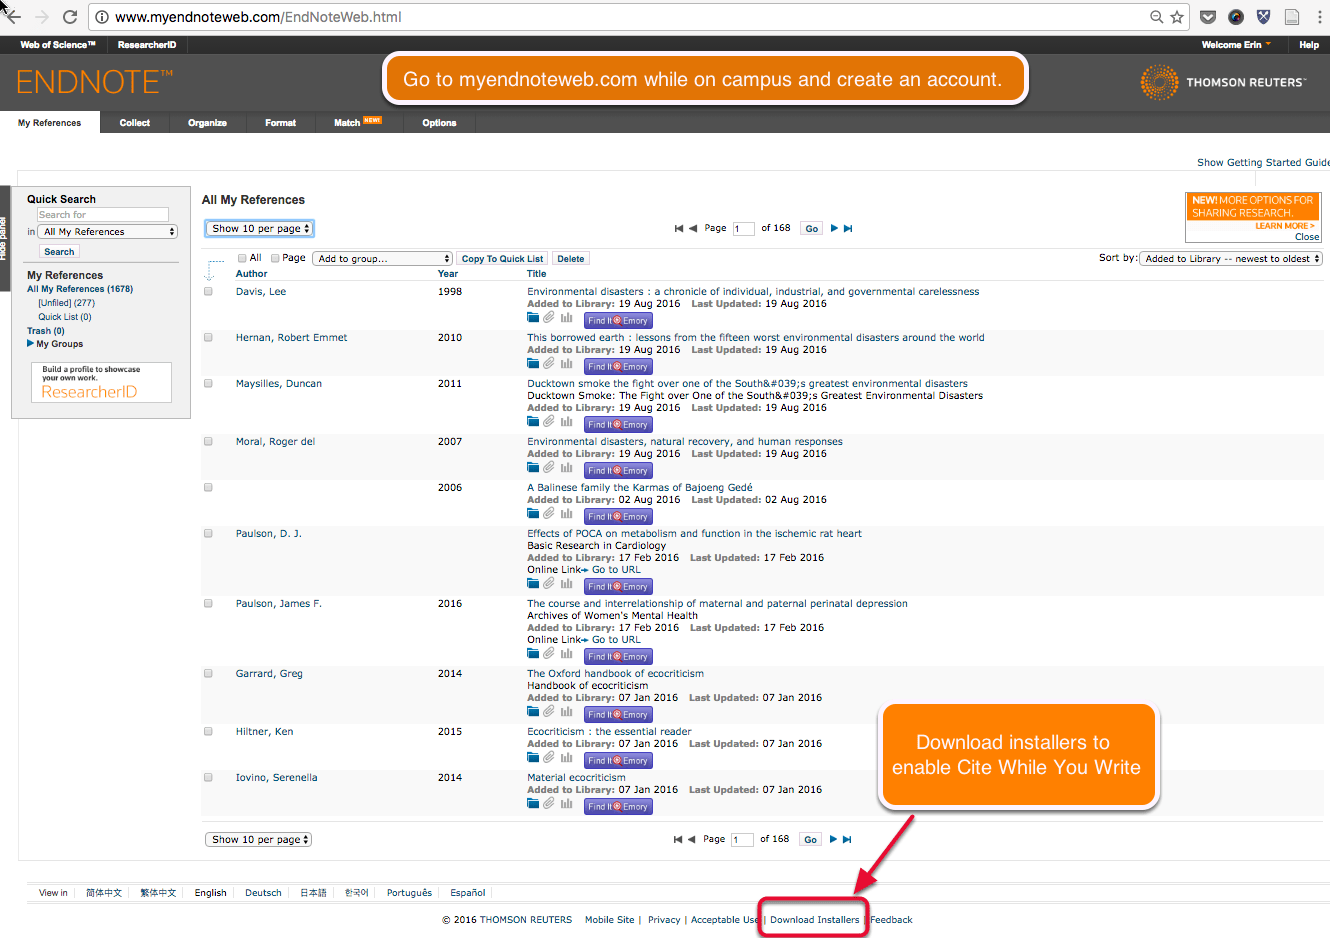The width and height of the screenshot is (1330, 938).
Task: Open the bottom Show 10 per page dropdown
Action: 258,840
